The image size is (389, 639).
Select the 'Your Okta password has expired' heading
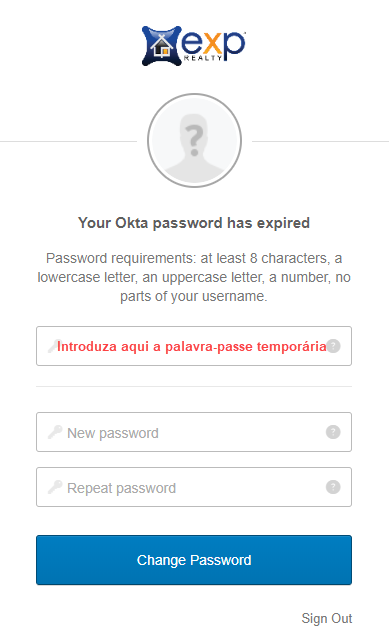[x=194, y=223]
